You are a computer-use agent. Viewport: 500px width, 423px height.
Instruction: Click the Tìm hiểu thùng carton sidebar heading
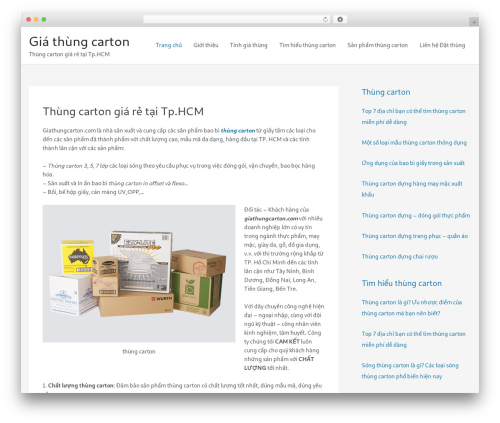[x=402, y=283]
